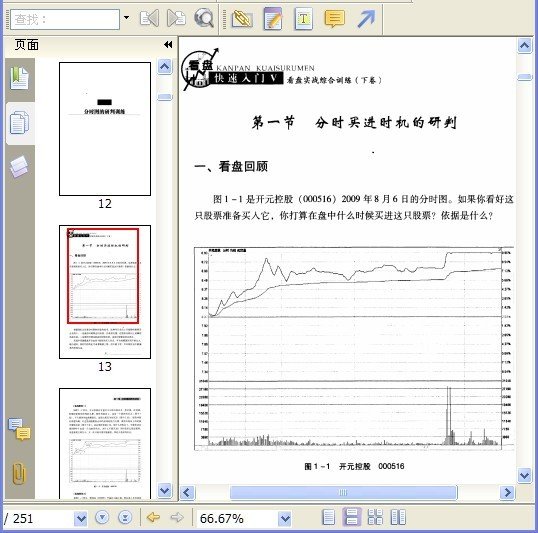This screenshot has width=538, height=533.
Task: Collapse the pages panel with double arrow
Action: 168,45
